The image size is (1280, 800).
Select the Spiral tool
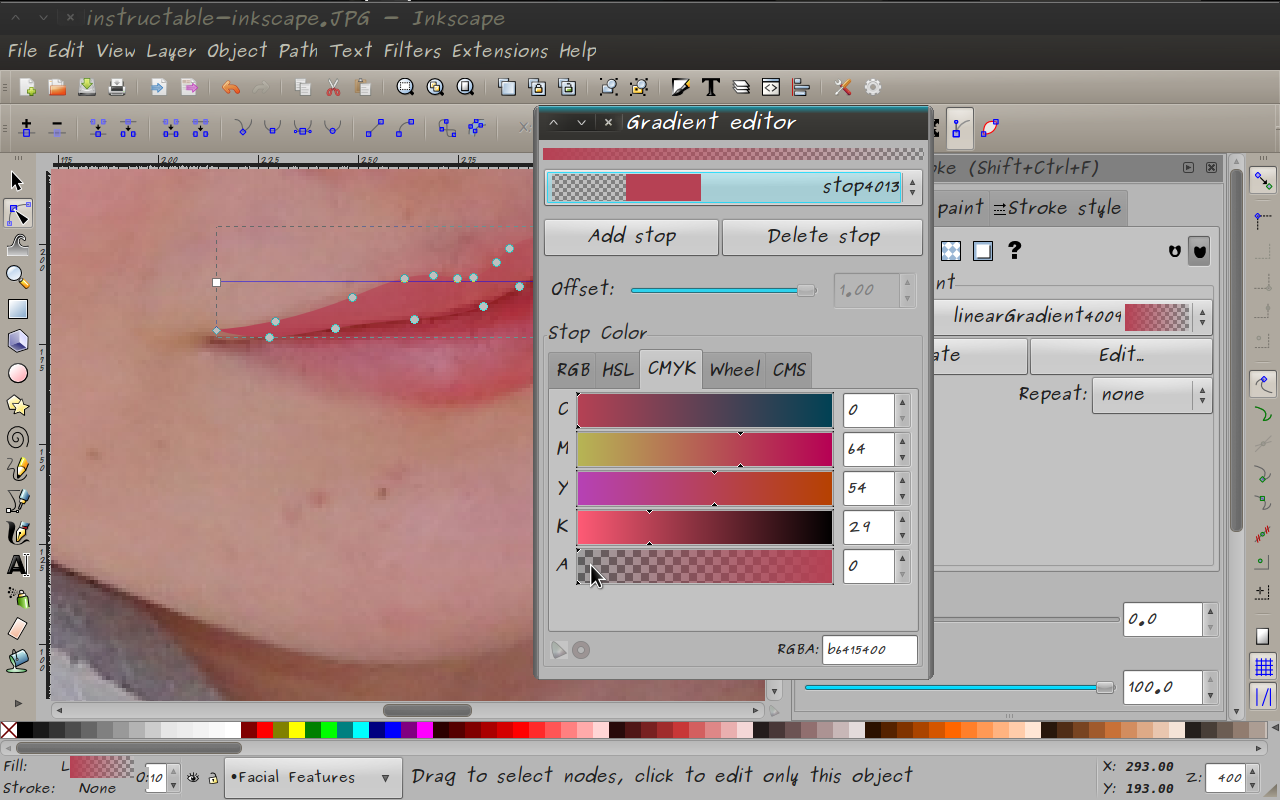(x=16, y=437)
